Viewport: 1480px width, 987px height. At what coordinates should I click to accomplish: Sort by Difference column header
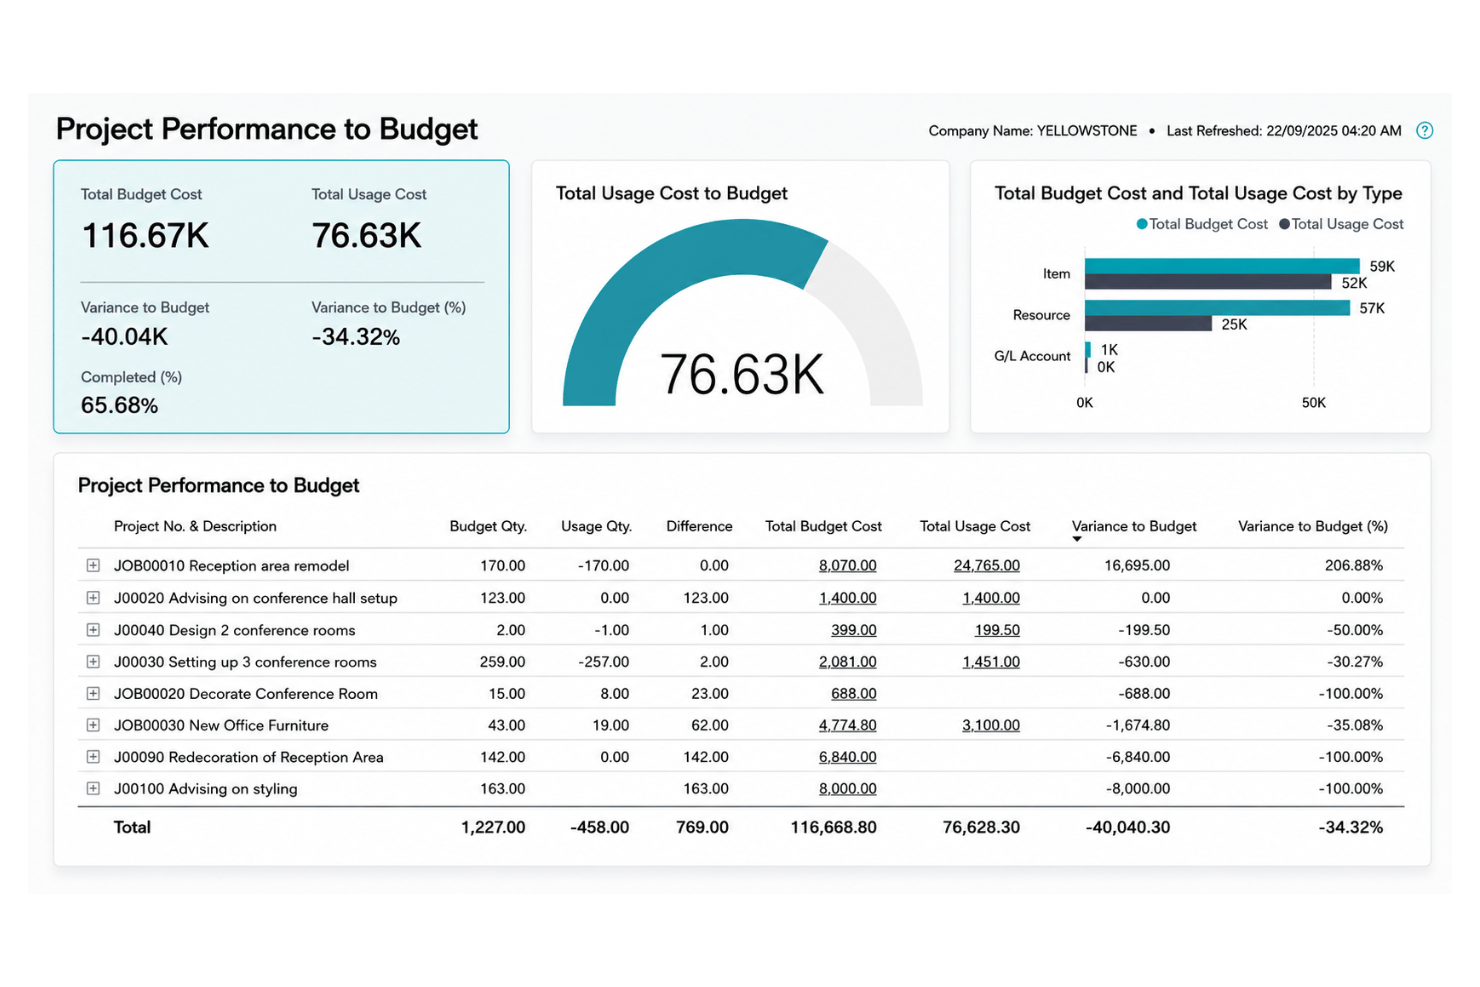[x=699, y=526]
